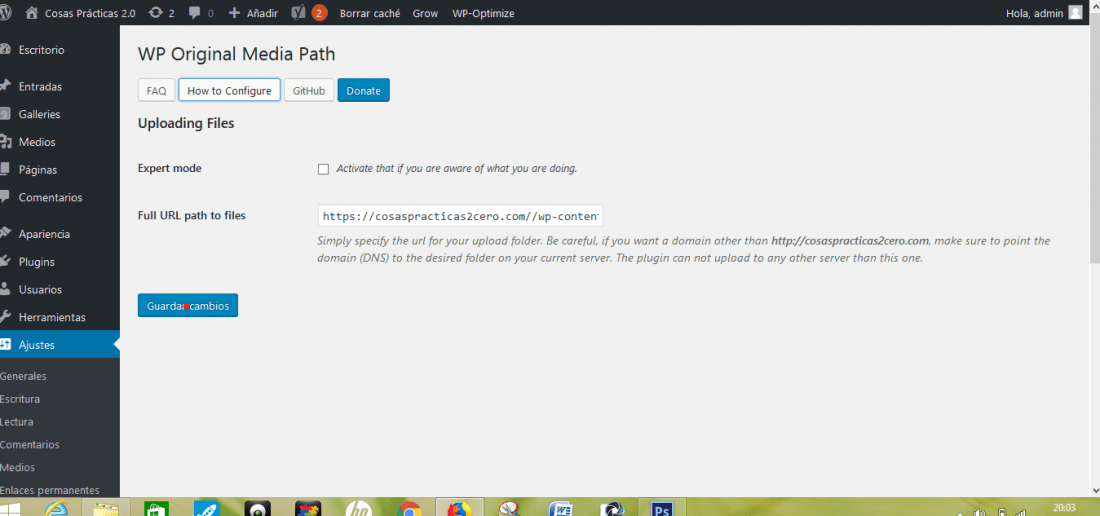The width and height of the screenshot is (1100, 516).
Task: Click the FAQ button
Action: click(x=156, y=90)
